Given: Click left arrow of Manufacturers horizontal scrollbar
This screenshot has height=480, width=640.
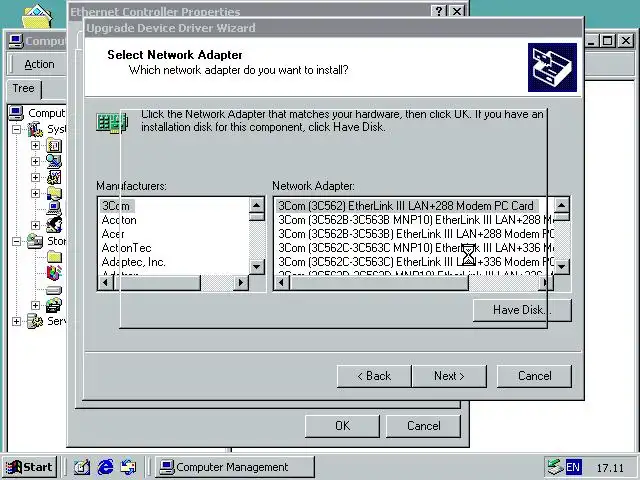Looking at the screenshot, I should click(x=106, y=282).
